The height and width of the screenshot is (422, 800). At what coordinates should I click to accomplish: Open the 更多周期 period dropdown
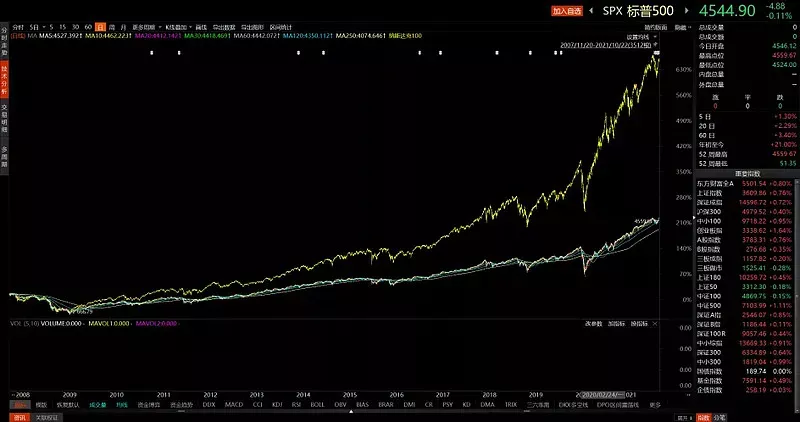(x=147, y=25)
